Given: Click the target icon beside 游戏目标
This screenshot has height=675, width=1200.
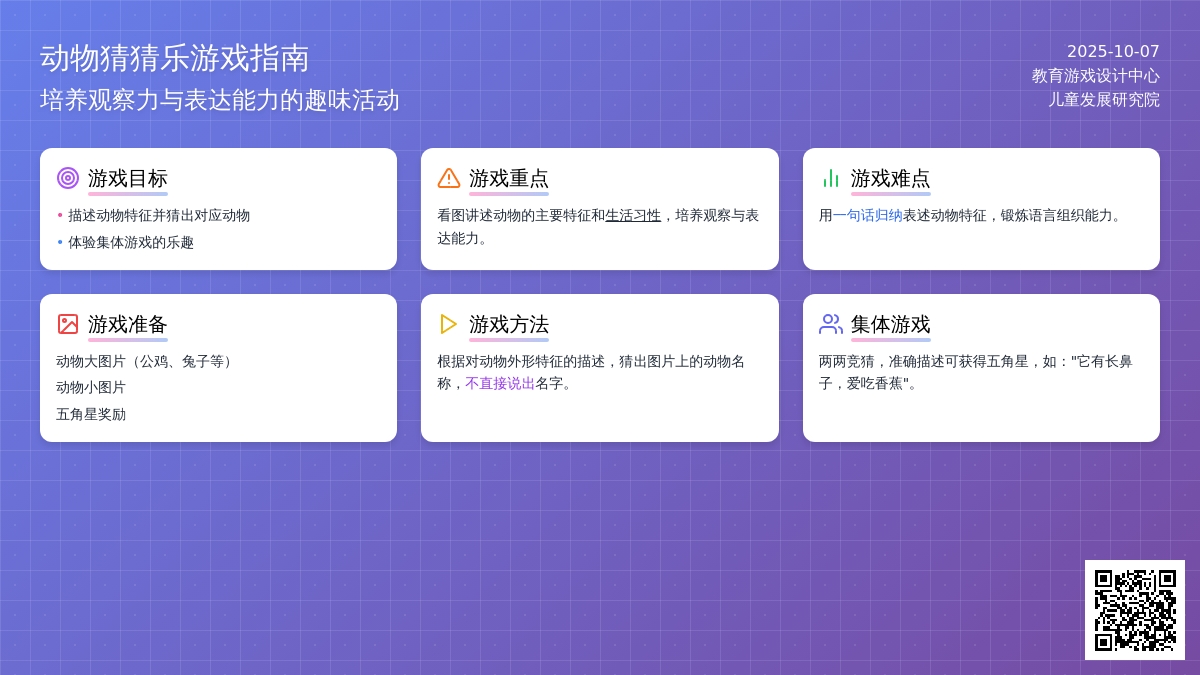Looking at the screenshot, I should coord(68,178).
